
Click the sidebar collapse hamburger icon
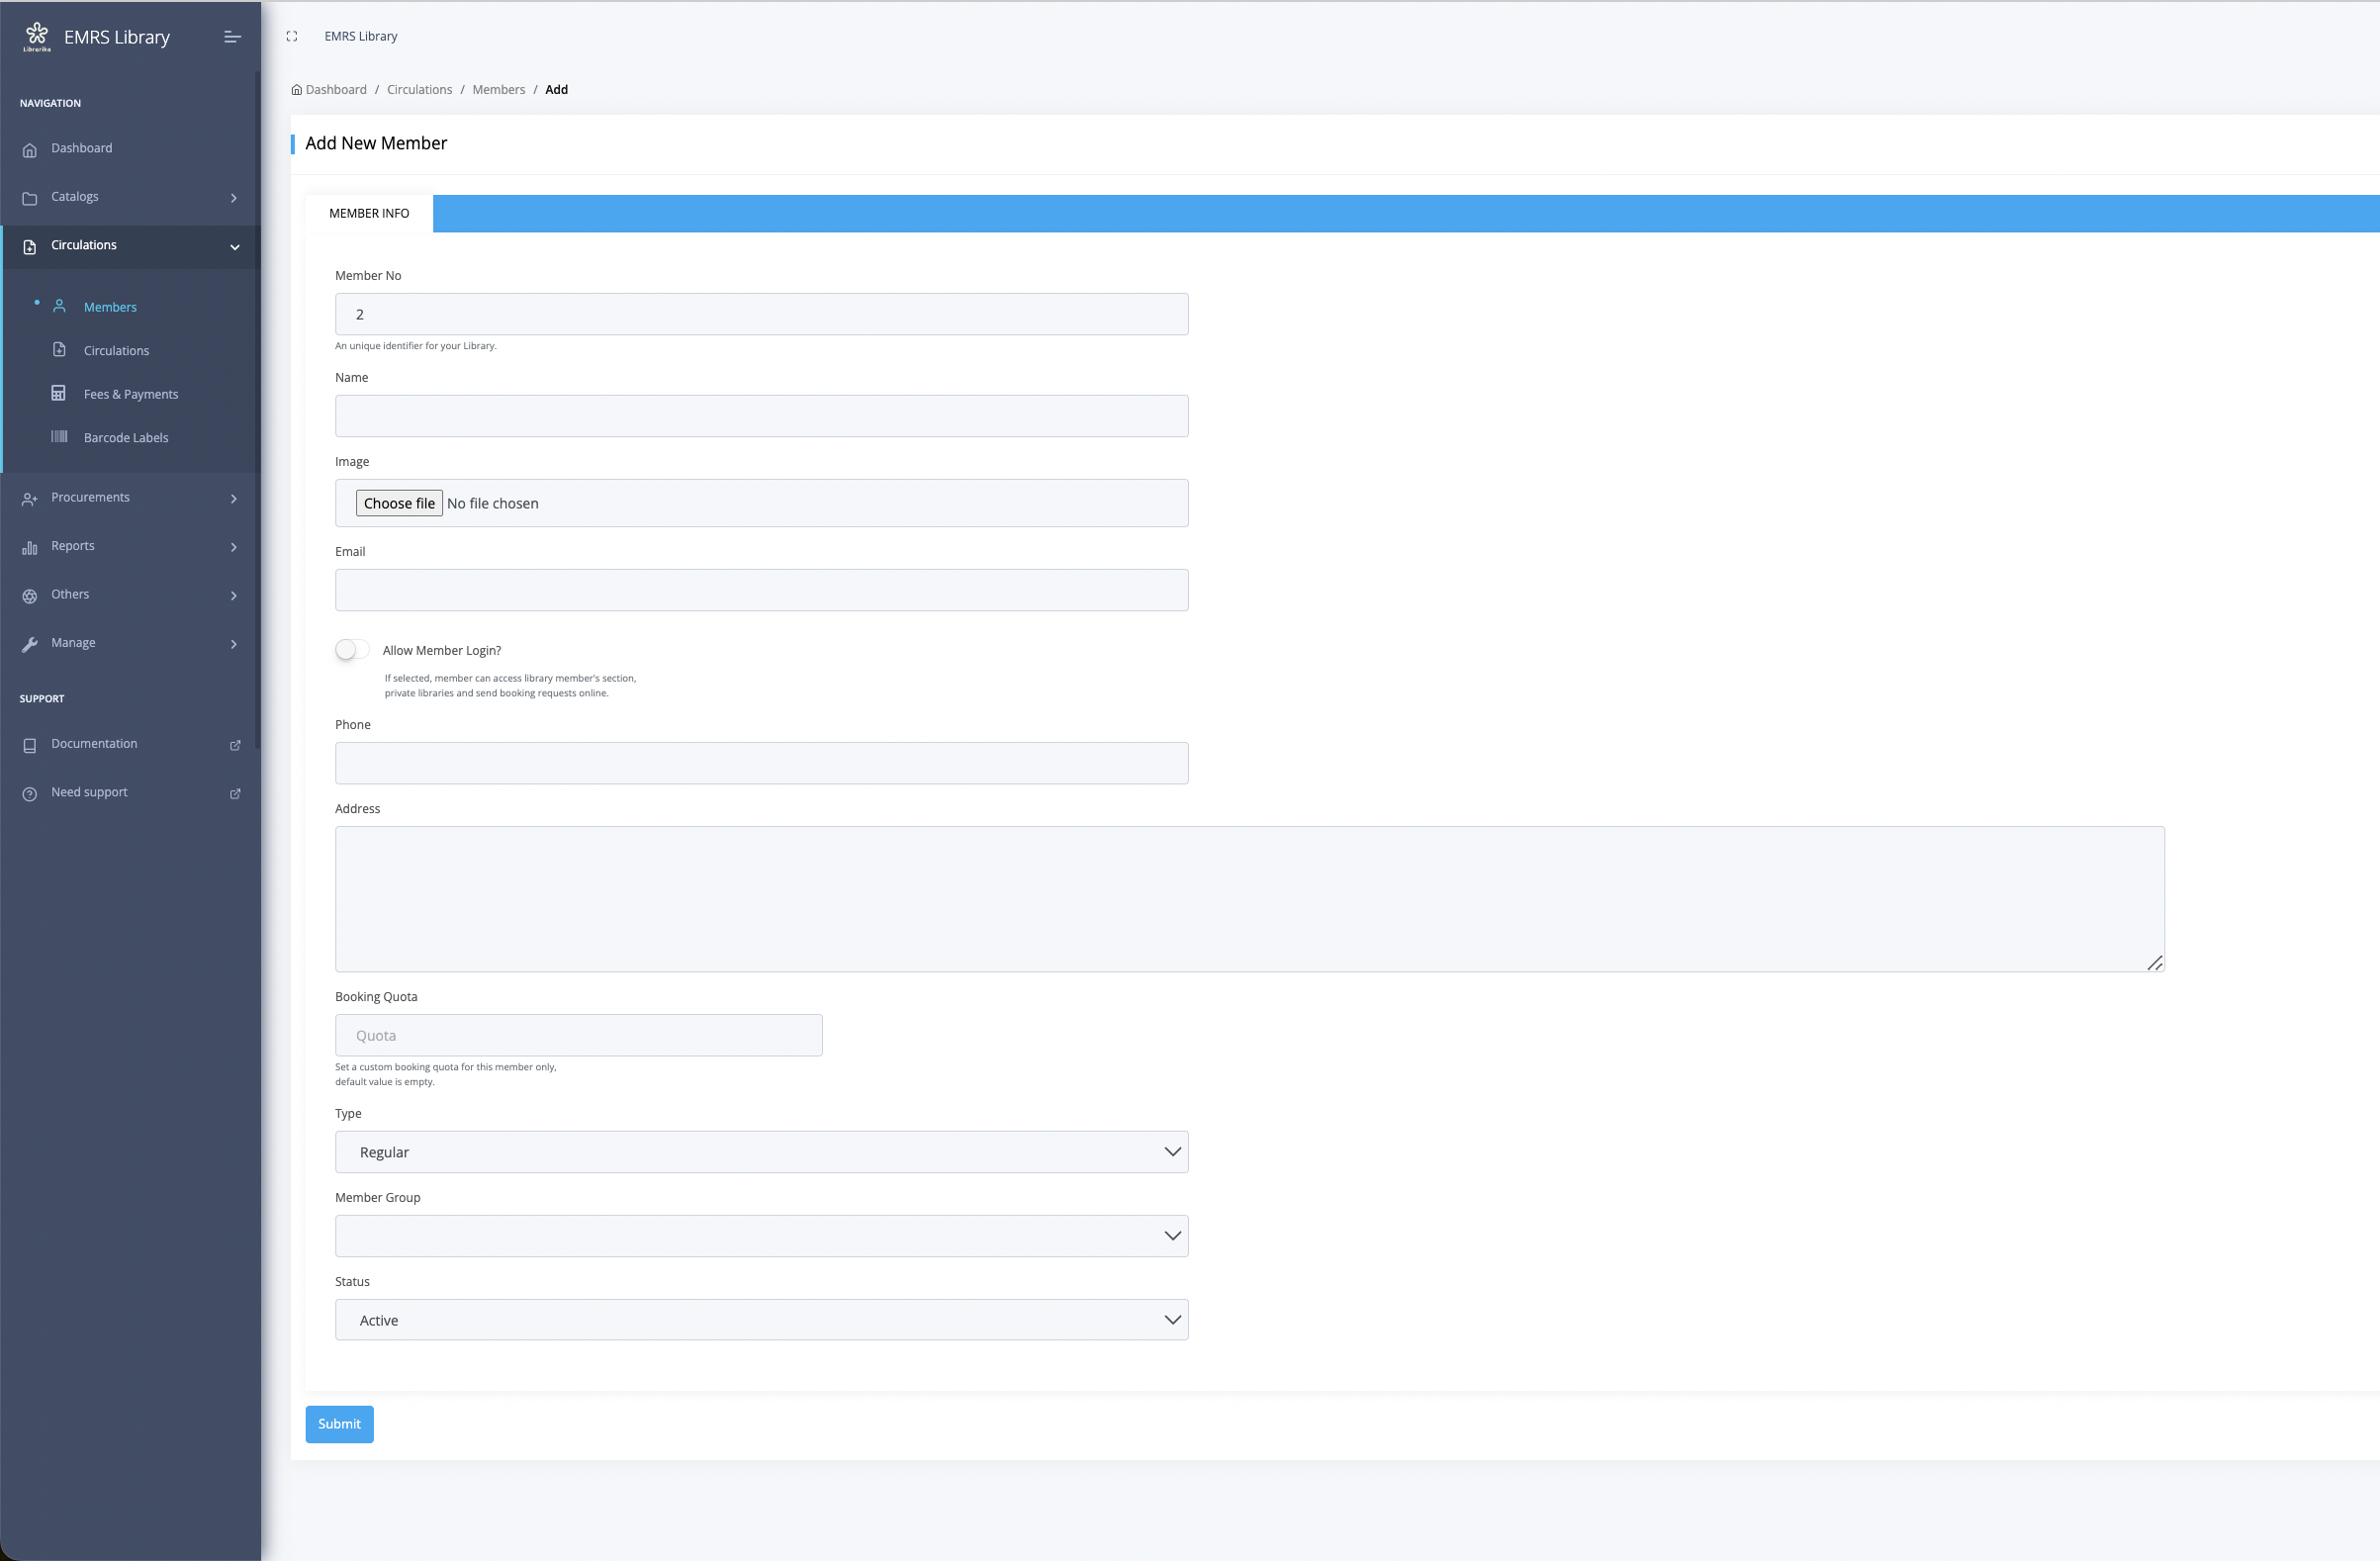232,37
